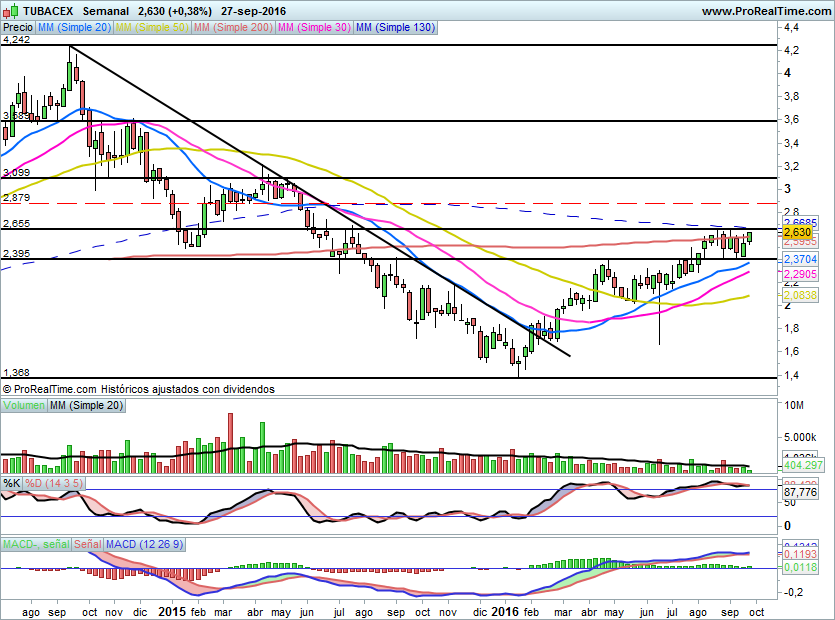
Task: Select the 2,3704 blue price tag
Action: click(773, 258)
